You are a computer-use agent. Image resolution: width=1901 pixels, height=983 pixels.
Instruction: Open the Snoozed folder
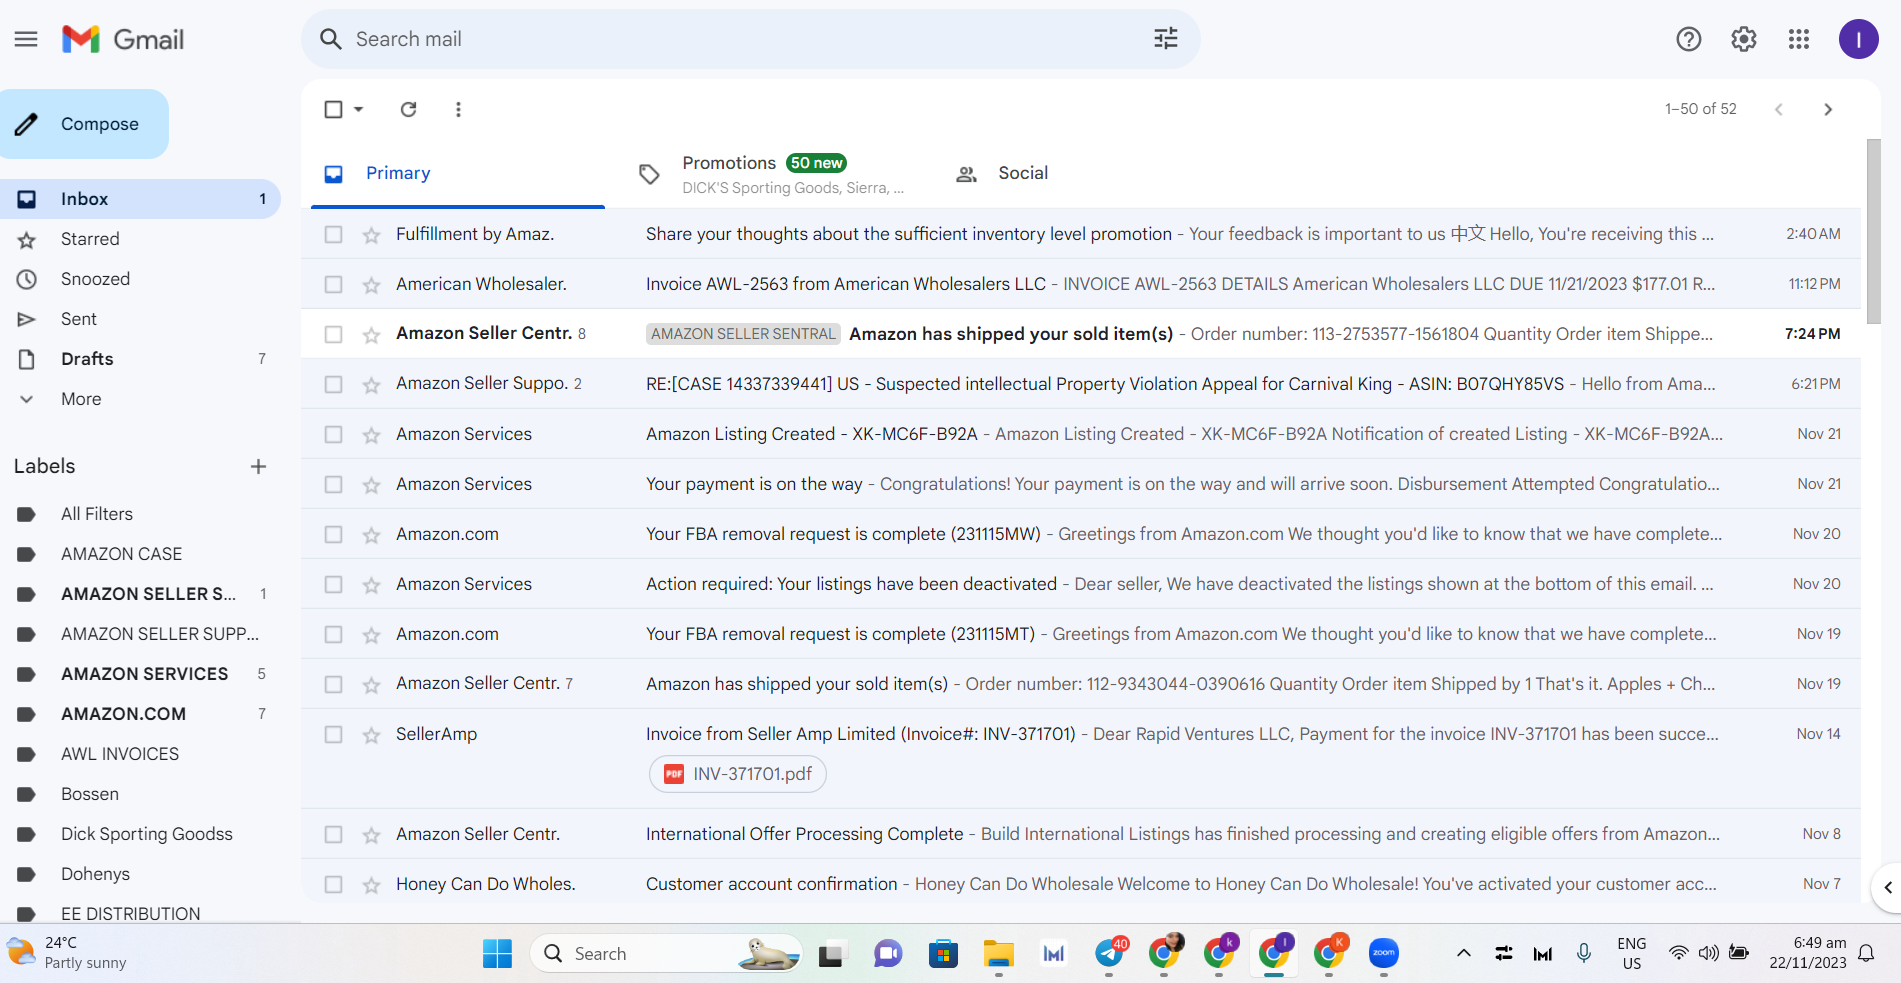click(140, 279)
